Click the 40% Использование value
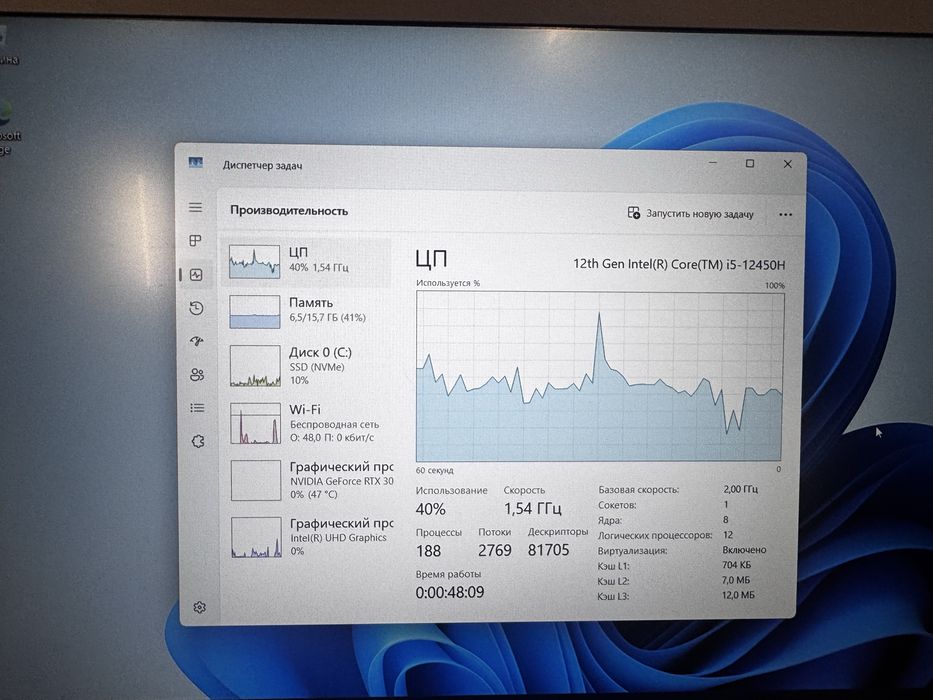The height and width of the screenshot is (700, 933). point(430,510)
